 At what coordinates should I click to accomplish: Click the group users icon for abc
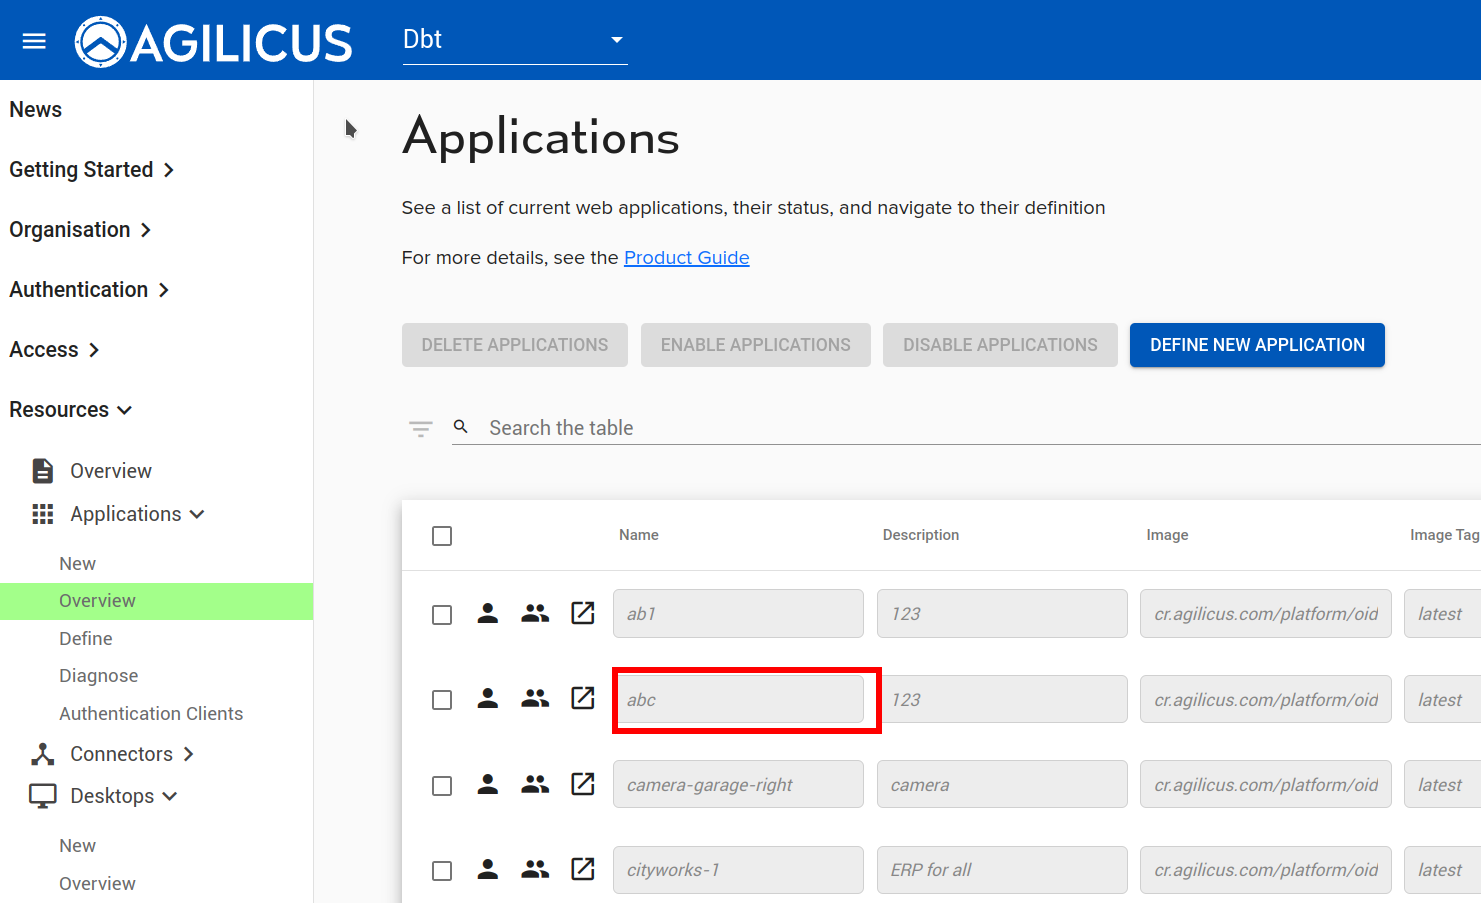pyautogui.click(x=535, y=699)
